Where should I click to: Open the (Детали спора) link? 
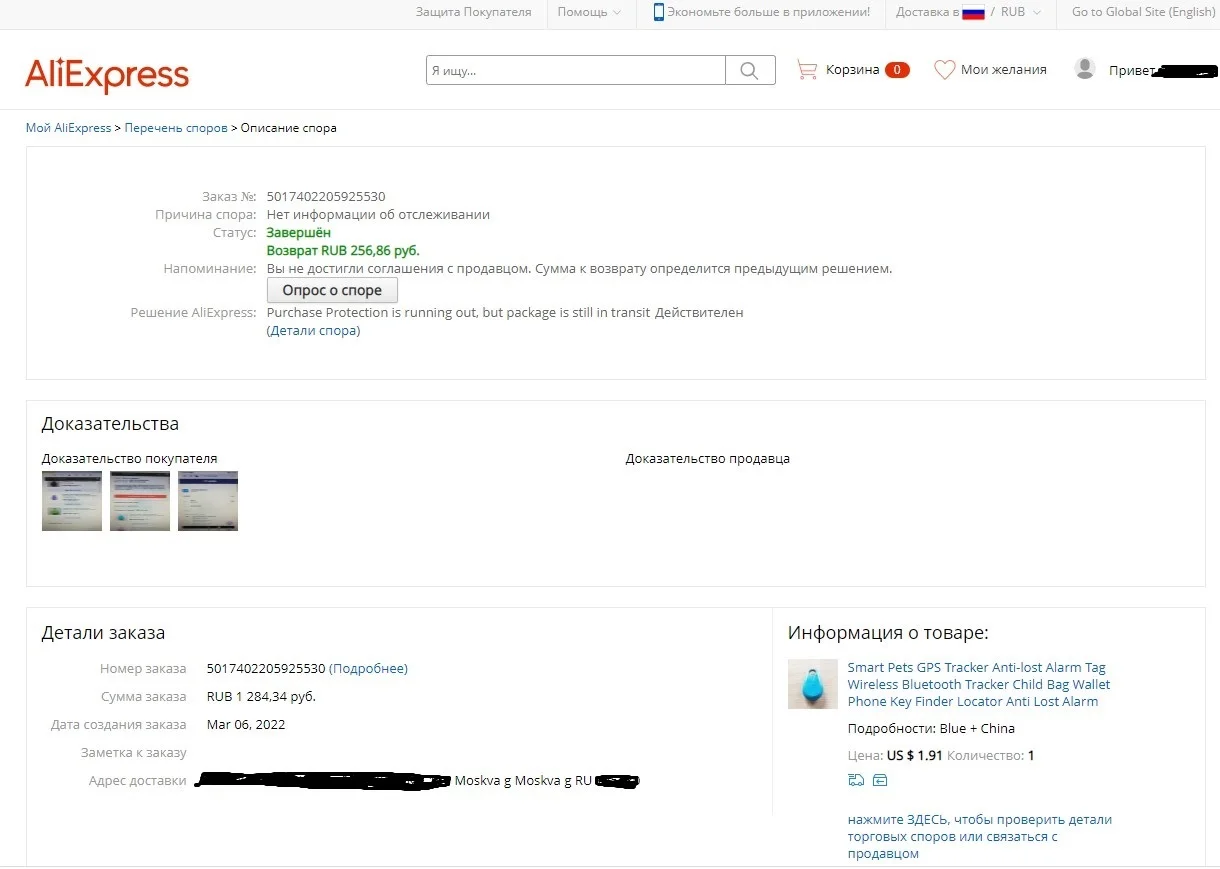point(313,331)
